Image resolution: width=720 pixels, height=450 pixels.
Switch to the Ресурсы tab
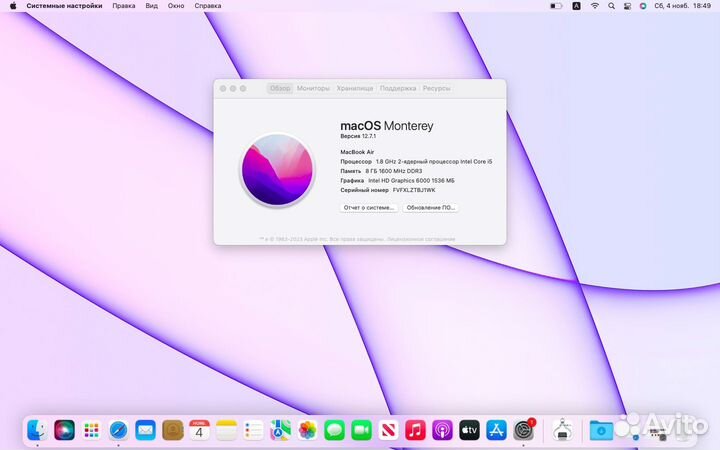436,88
